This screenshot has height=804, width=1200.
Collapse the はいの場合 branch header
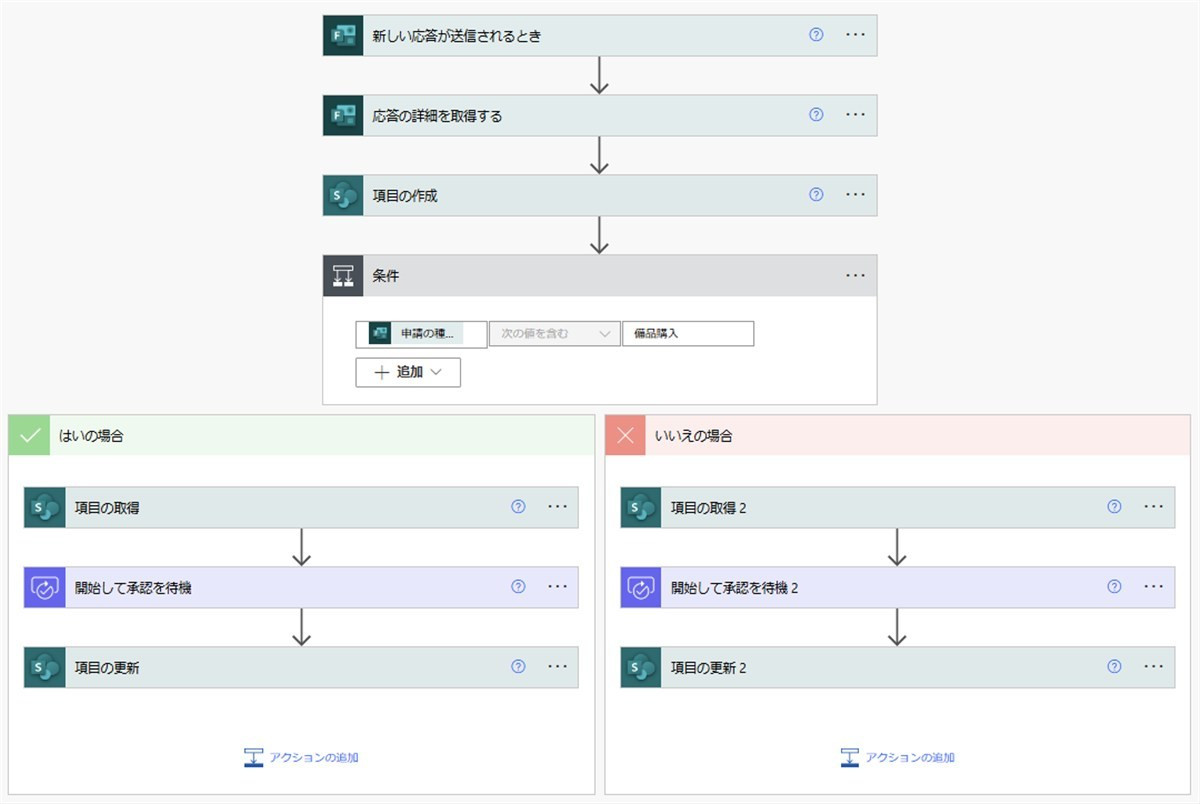click(x=300, y=436)
